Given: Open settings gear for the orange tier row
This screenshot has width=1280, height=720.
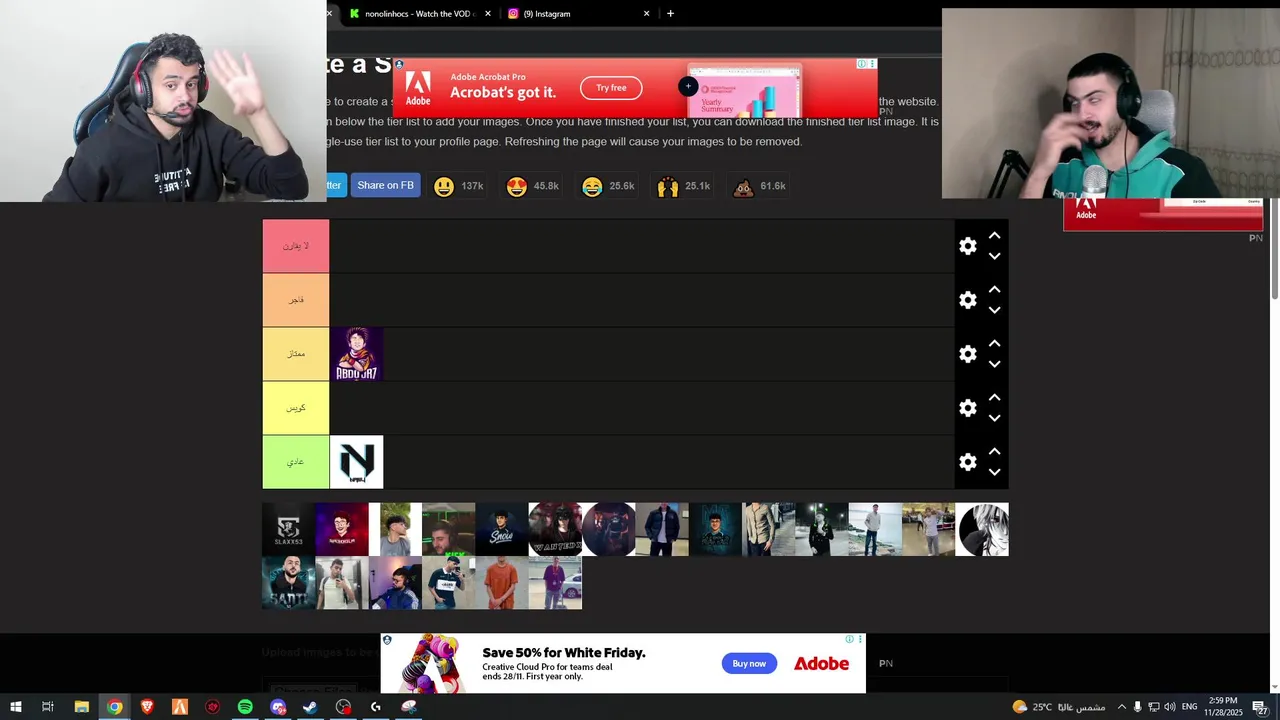Looking at the screenshot, I should coord(968,300).
